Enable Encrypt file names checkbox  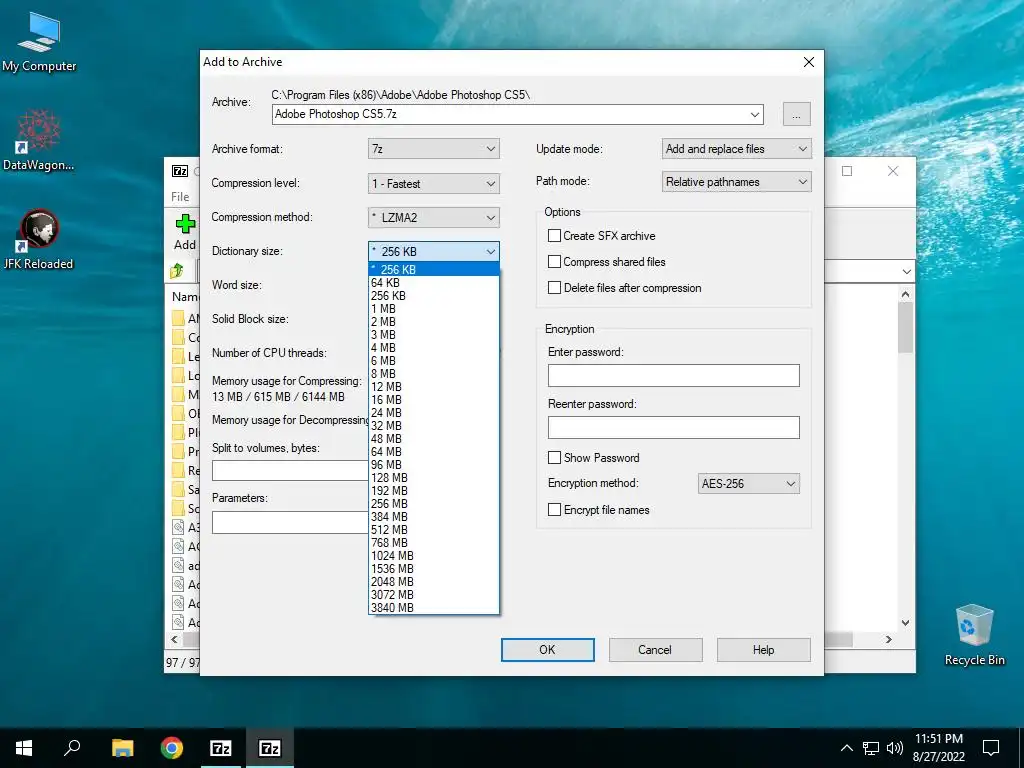point(554,510)
